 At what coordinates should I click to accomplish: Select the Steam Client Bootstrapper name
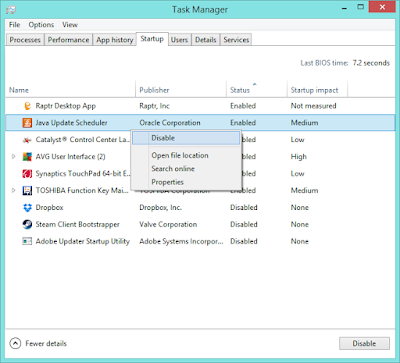coord(77,224)
